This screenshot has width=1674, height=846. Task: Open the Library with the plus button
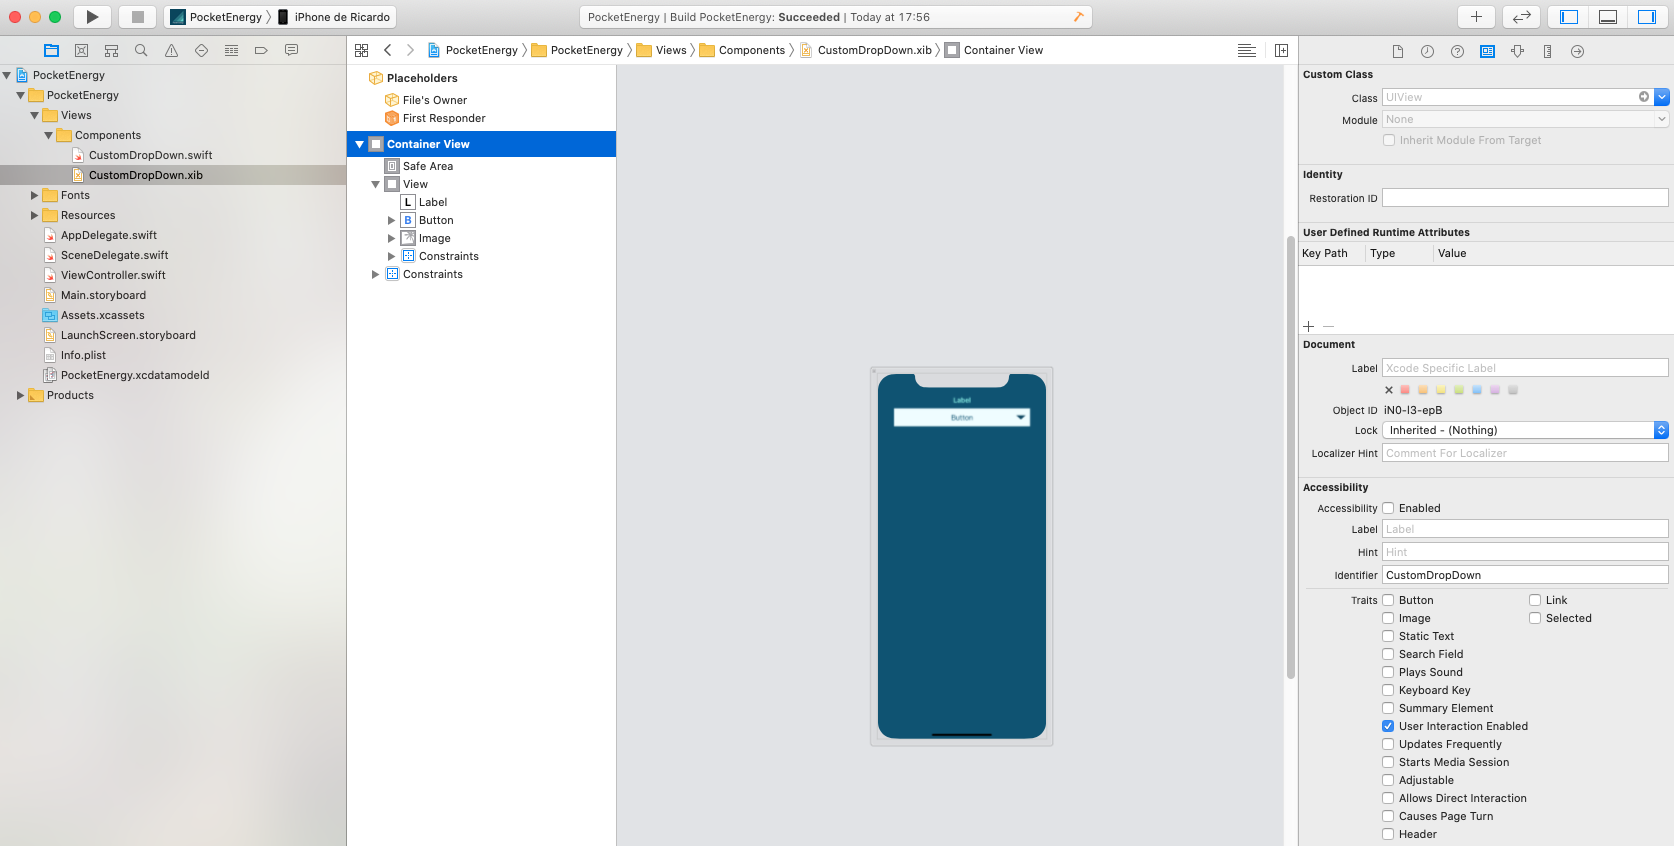coord(1476,17)
